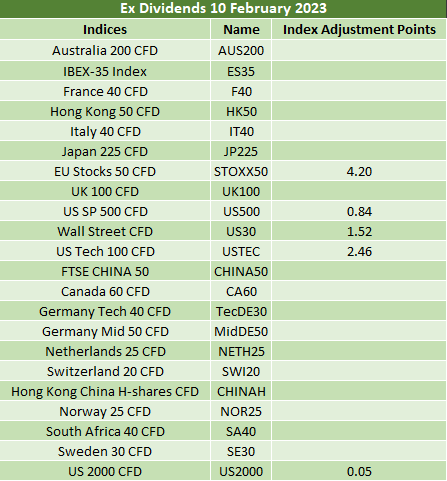Select the Indices column header

coord(105,30)
